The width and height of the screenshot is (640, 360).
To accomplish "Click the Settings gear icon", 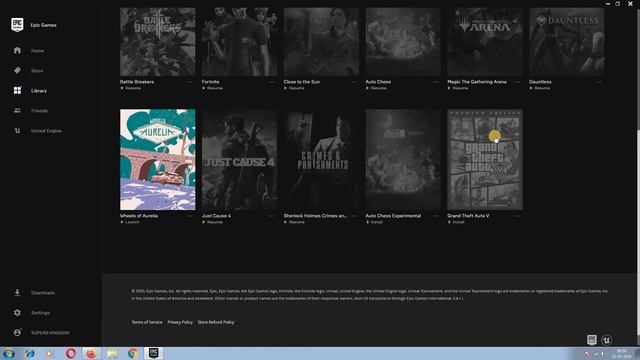I will point(17,313).
